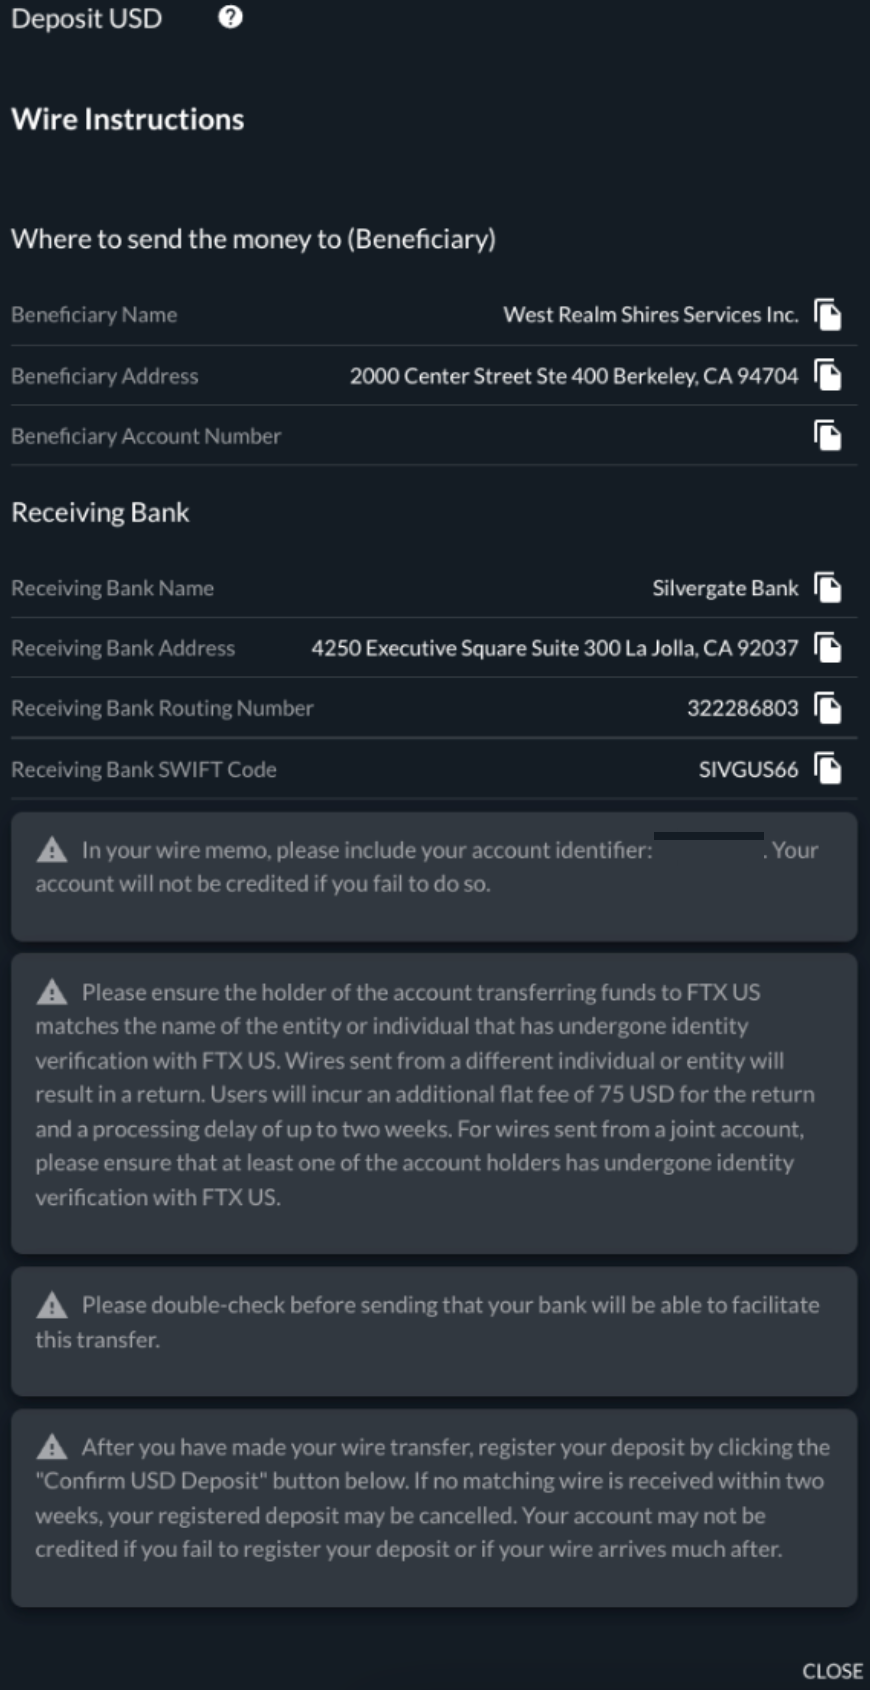Click the Silvergate Bank name text

[x=725, y=588]
